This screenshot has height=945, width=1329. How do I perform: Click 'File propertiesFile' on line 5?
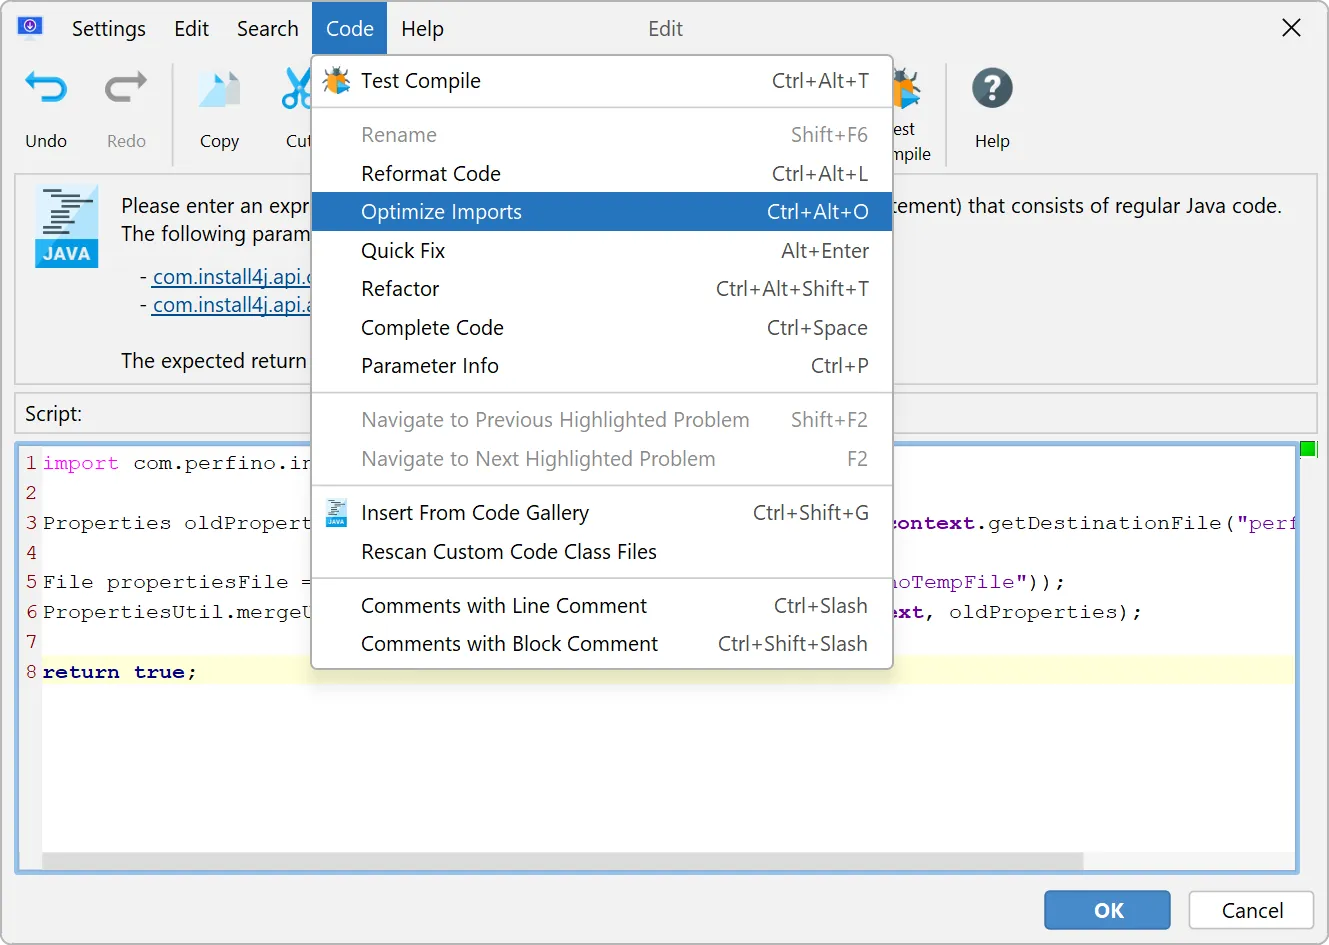point(165,582)
